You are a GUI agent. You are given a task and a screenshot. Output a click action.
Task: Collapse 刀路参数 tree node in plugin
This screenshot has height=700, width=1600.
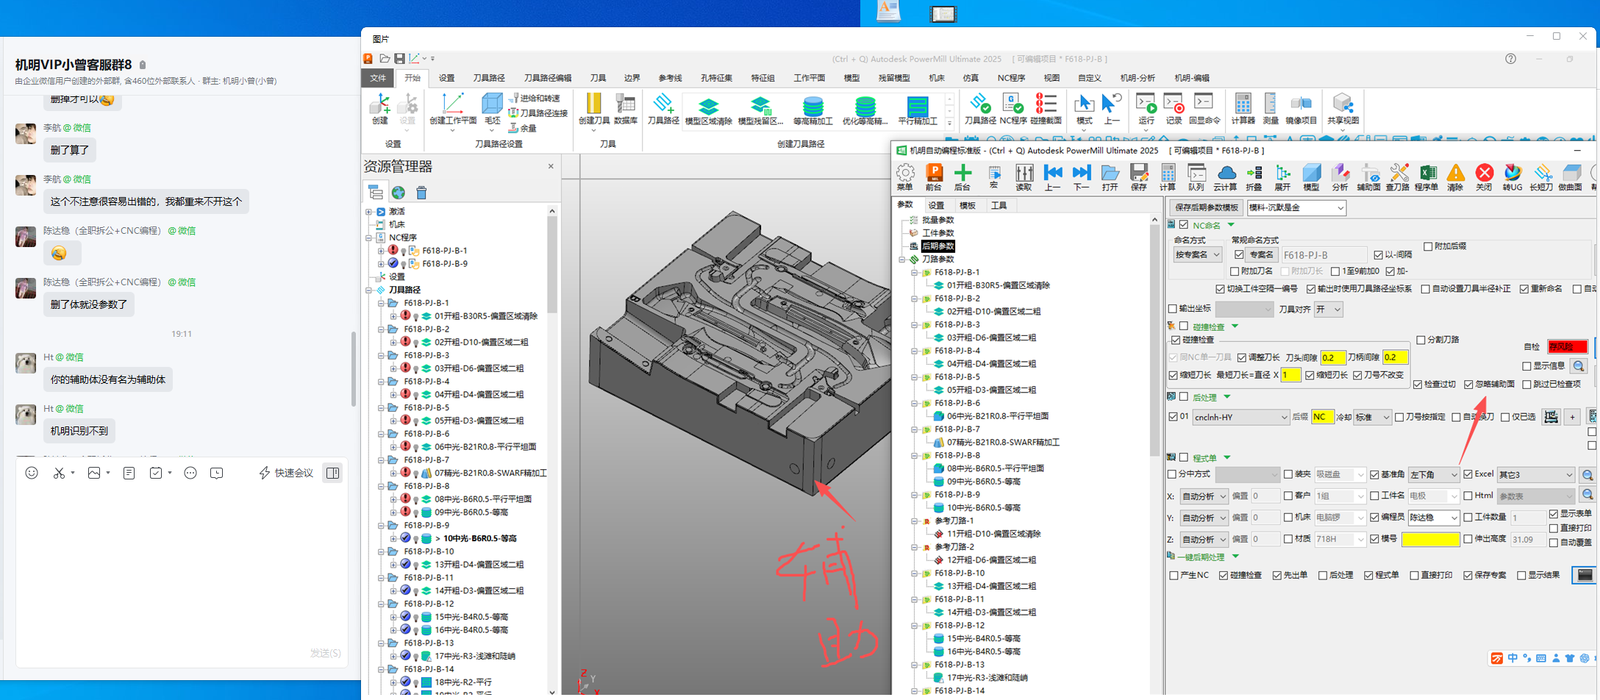coord(901,259)
